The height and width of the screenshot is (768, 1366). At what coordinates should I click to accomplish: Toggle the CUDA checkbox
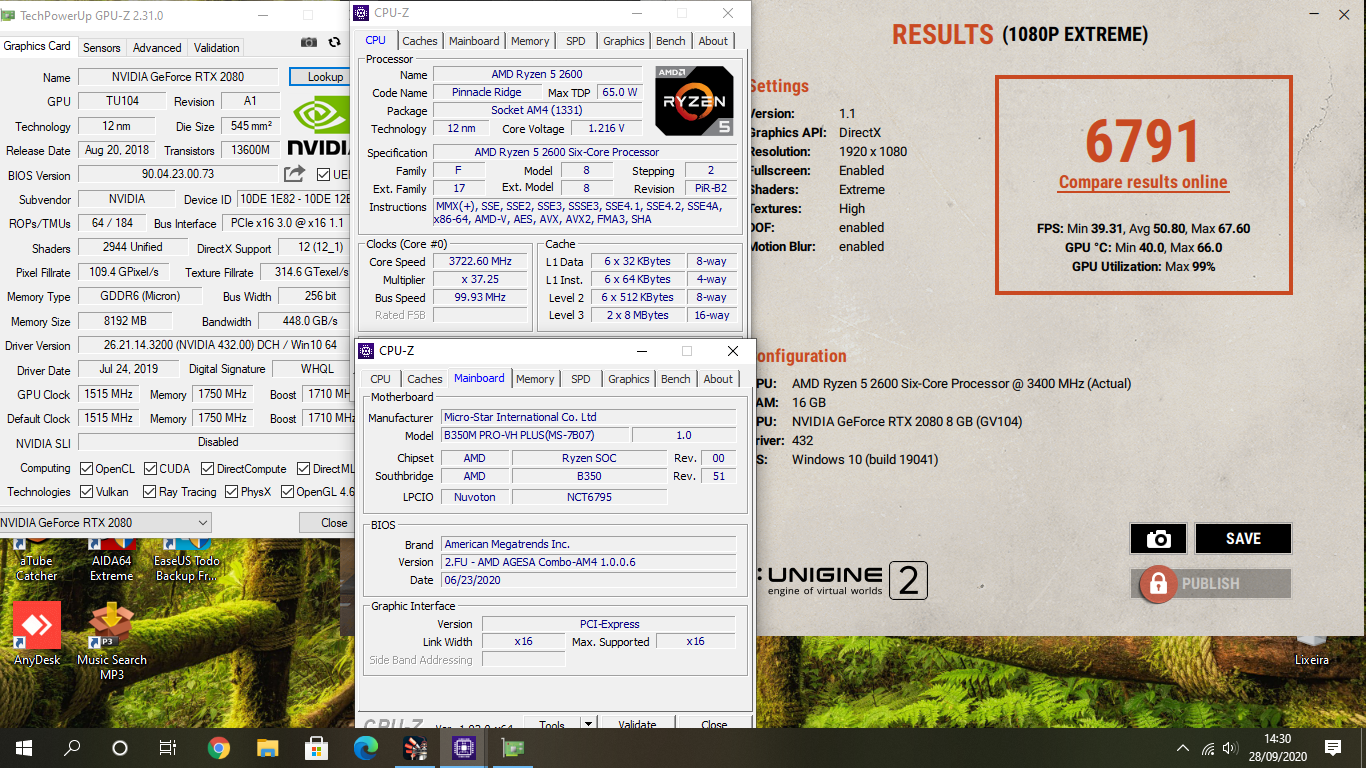[x=151, y=468]
